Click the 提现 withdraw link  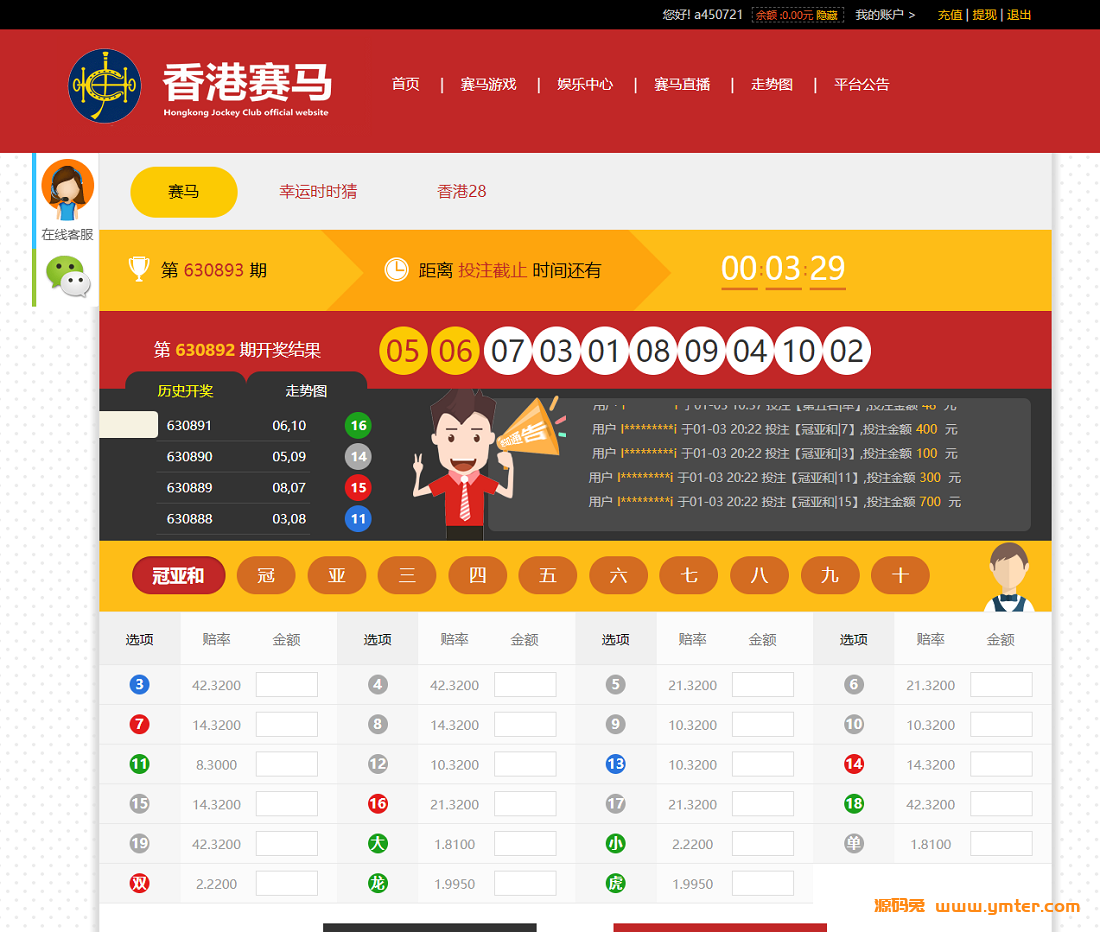click(984, 15)
